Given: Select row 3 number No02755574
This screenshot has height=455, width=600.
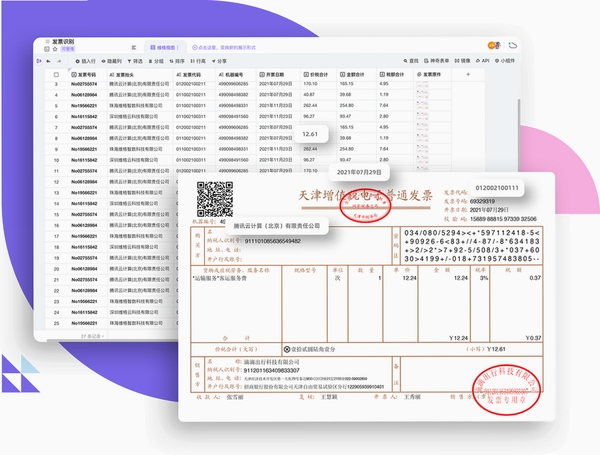Looking at the screenshot, I should pyautogui.click(x=84, y=84).
